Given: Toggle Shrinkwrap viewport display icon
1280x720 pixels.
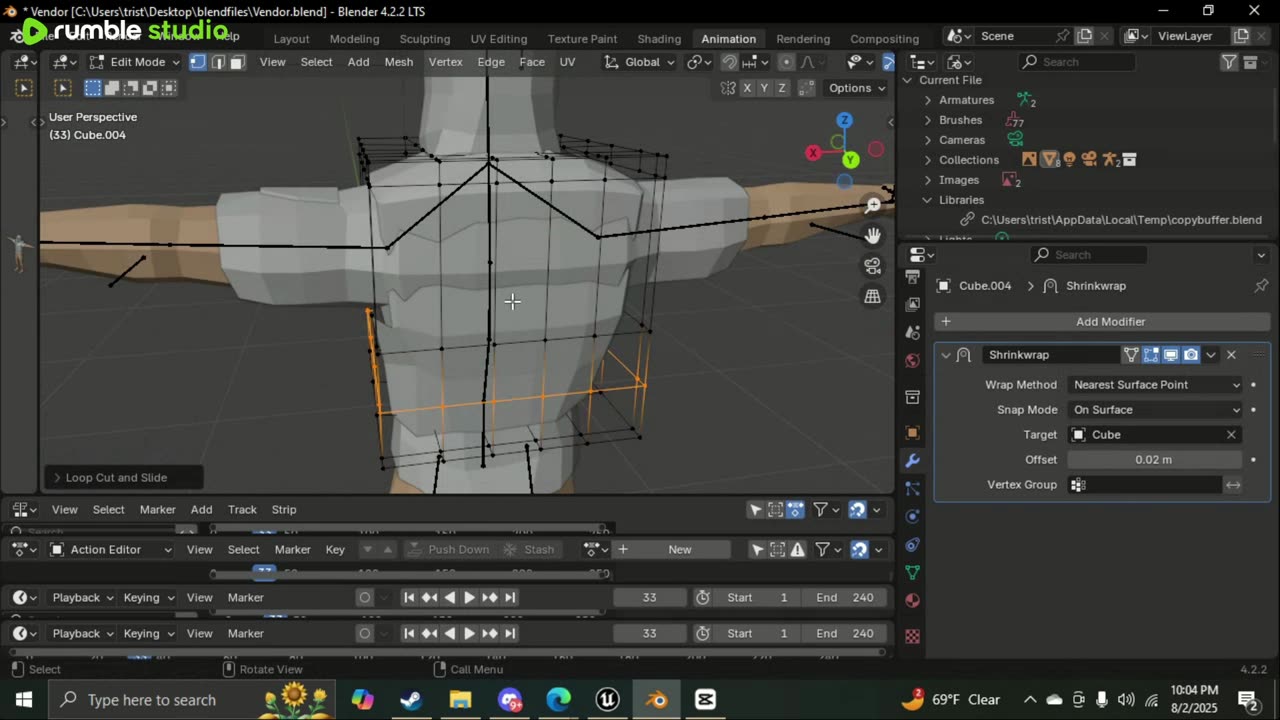Looking at the screenshot, I should [1171, 355].
